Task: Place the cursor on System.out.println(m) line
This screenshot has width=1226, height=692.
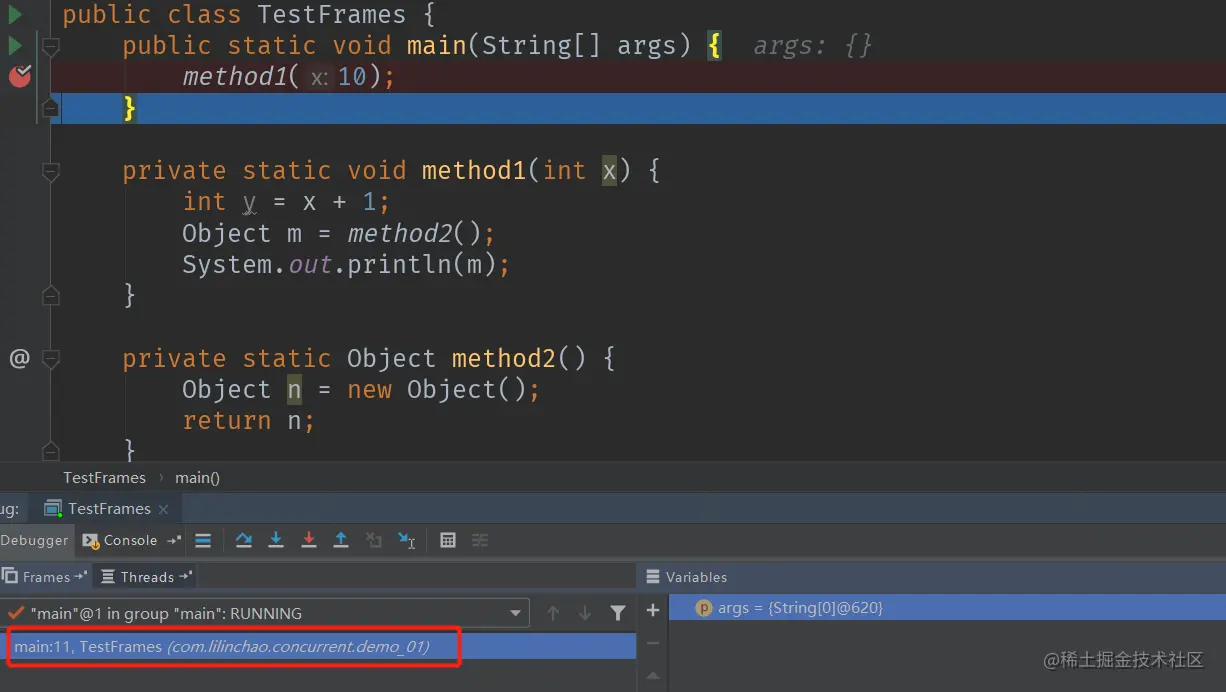Action: 346,265
